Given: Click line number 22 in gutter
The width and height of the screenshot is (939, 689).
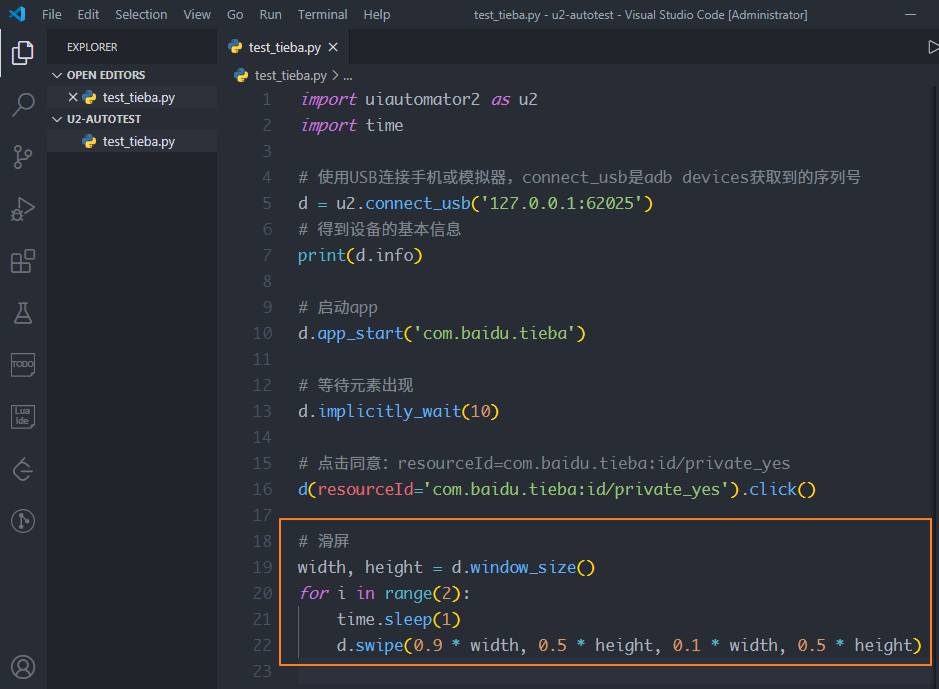Looking at the screenshot, I should point(262,645).
